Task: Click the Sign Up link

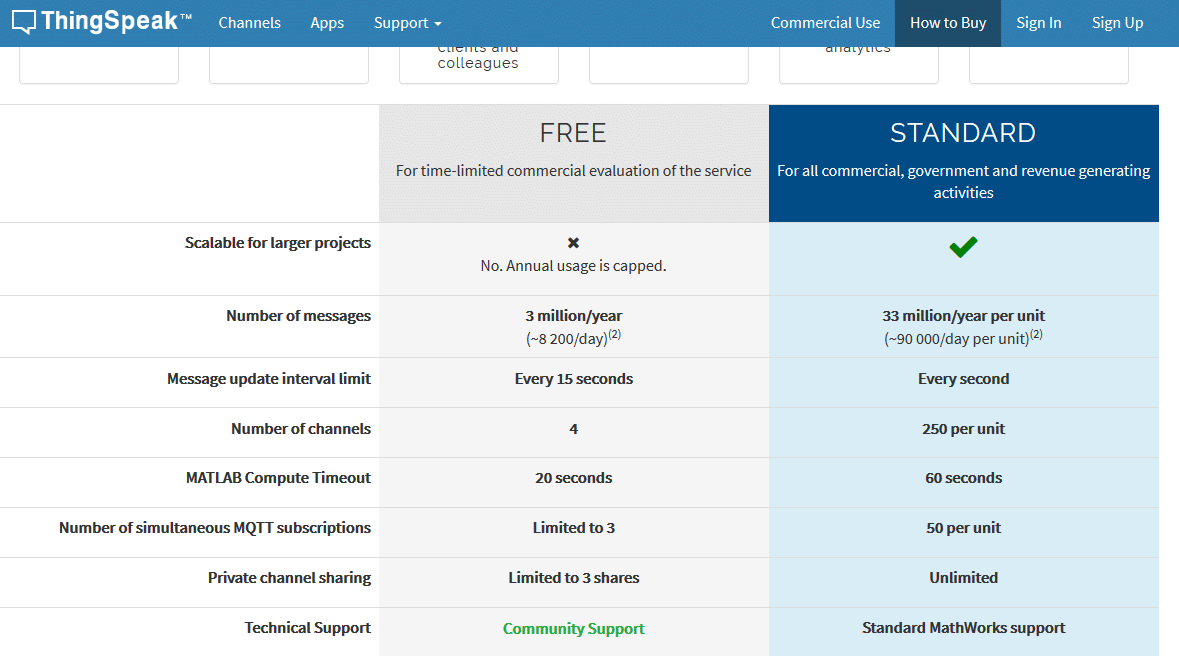Action: point(1117,23)
